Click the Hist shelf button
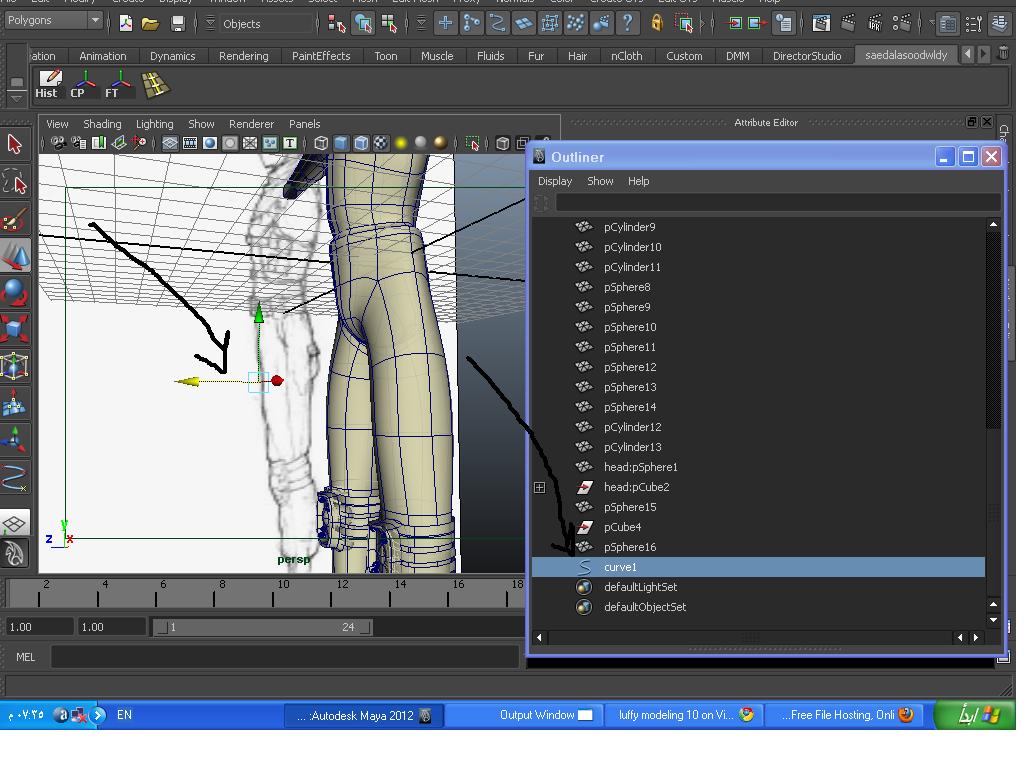The image size is (1024, 768). pyautogui.click(x=46, y=85)
